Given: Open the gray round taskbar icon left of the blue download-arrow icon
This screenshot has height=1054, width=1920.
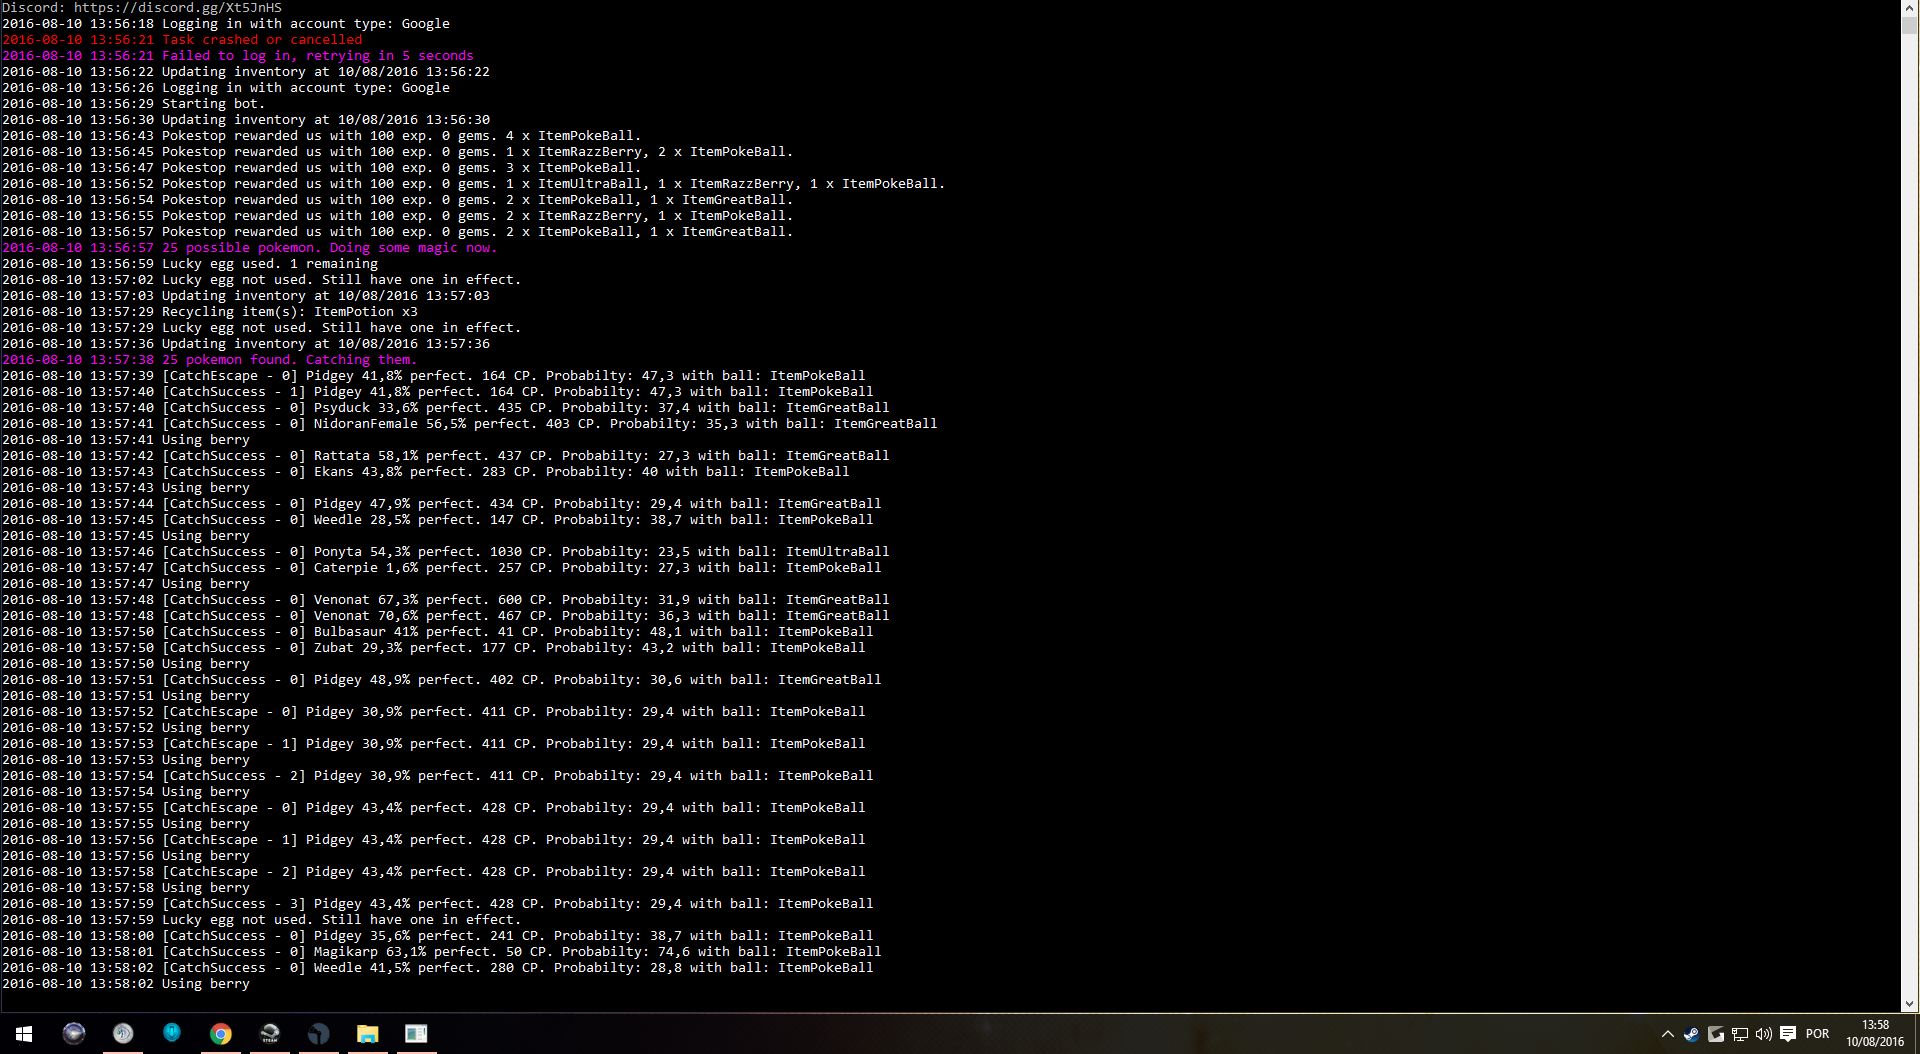Looking at the screenshot, I should [123, 1034].
